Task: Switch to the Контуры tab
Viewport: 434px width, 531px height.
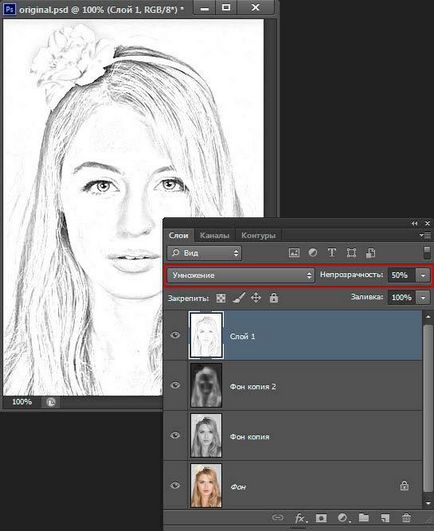Action: (258, 235)
